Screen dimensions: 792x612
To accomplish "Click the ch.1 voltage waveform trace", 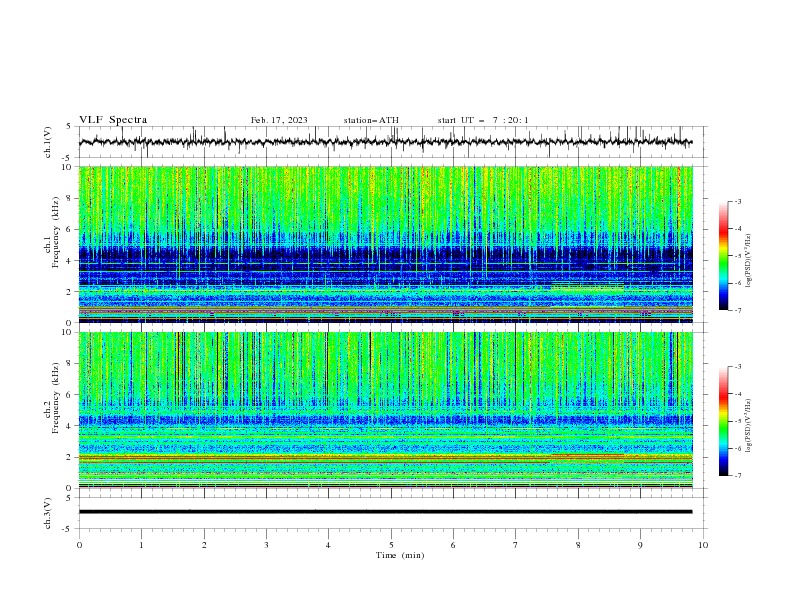I will coord(385,142).
